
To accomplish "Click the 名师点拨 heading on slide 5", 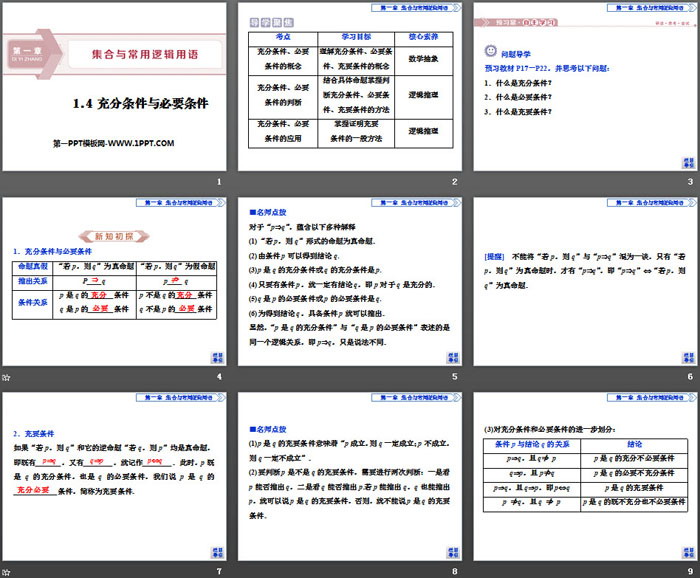I will pyautogui.click(x=268, y=212).
